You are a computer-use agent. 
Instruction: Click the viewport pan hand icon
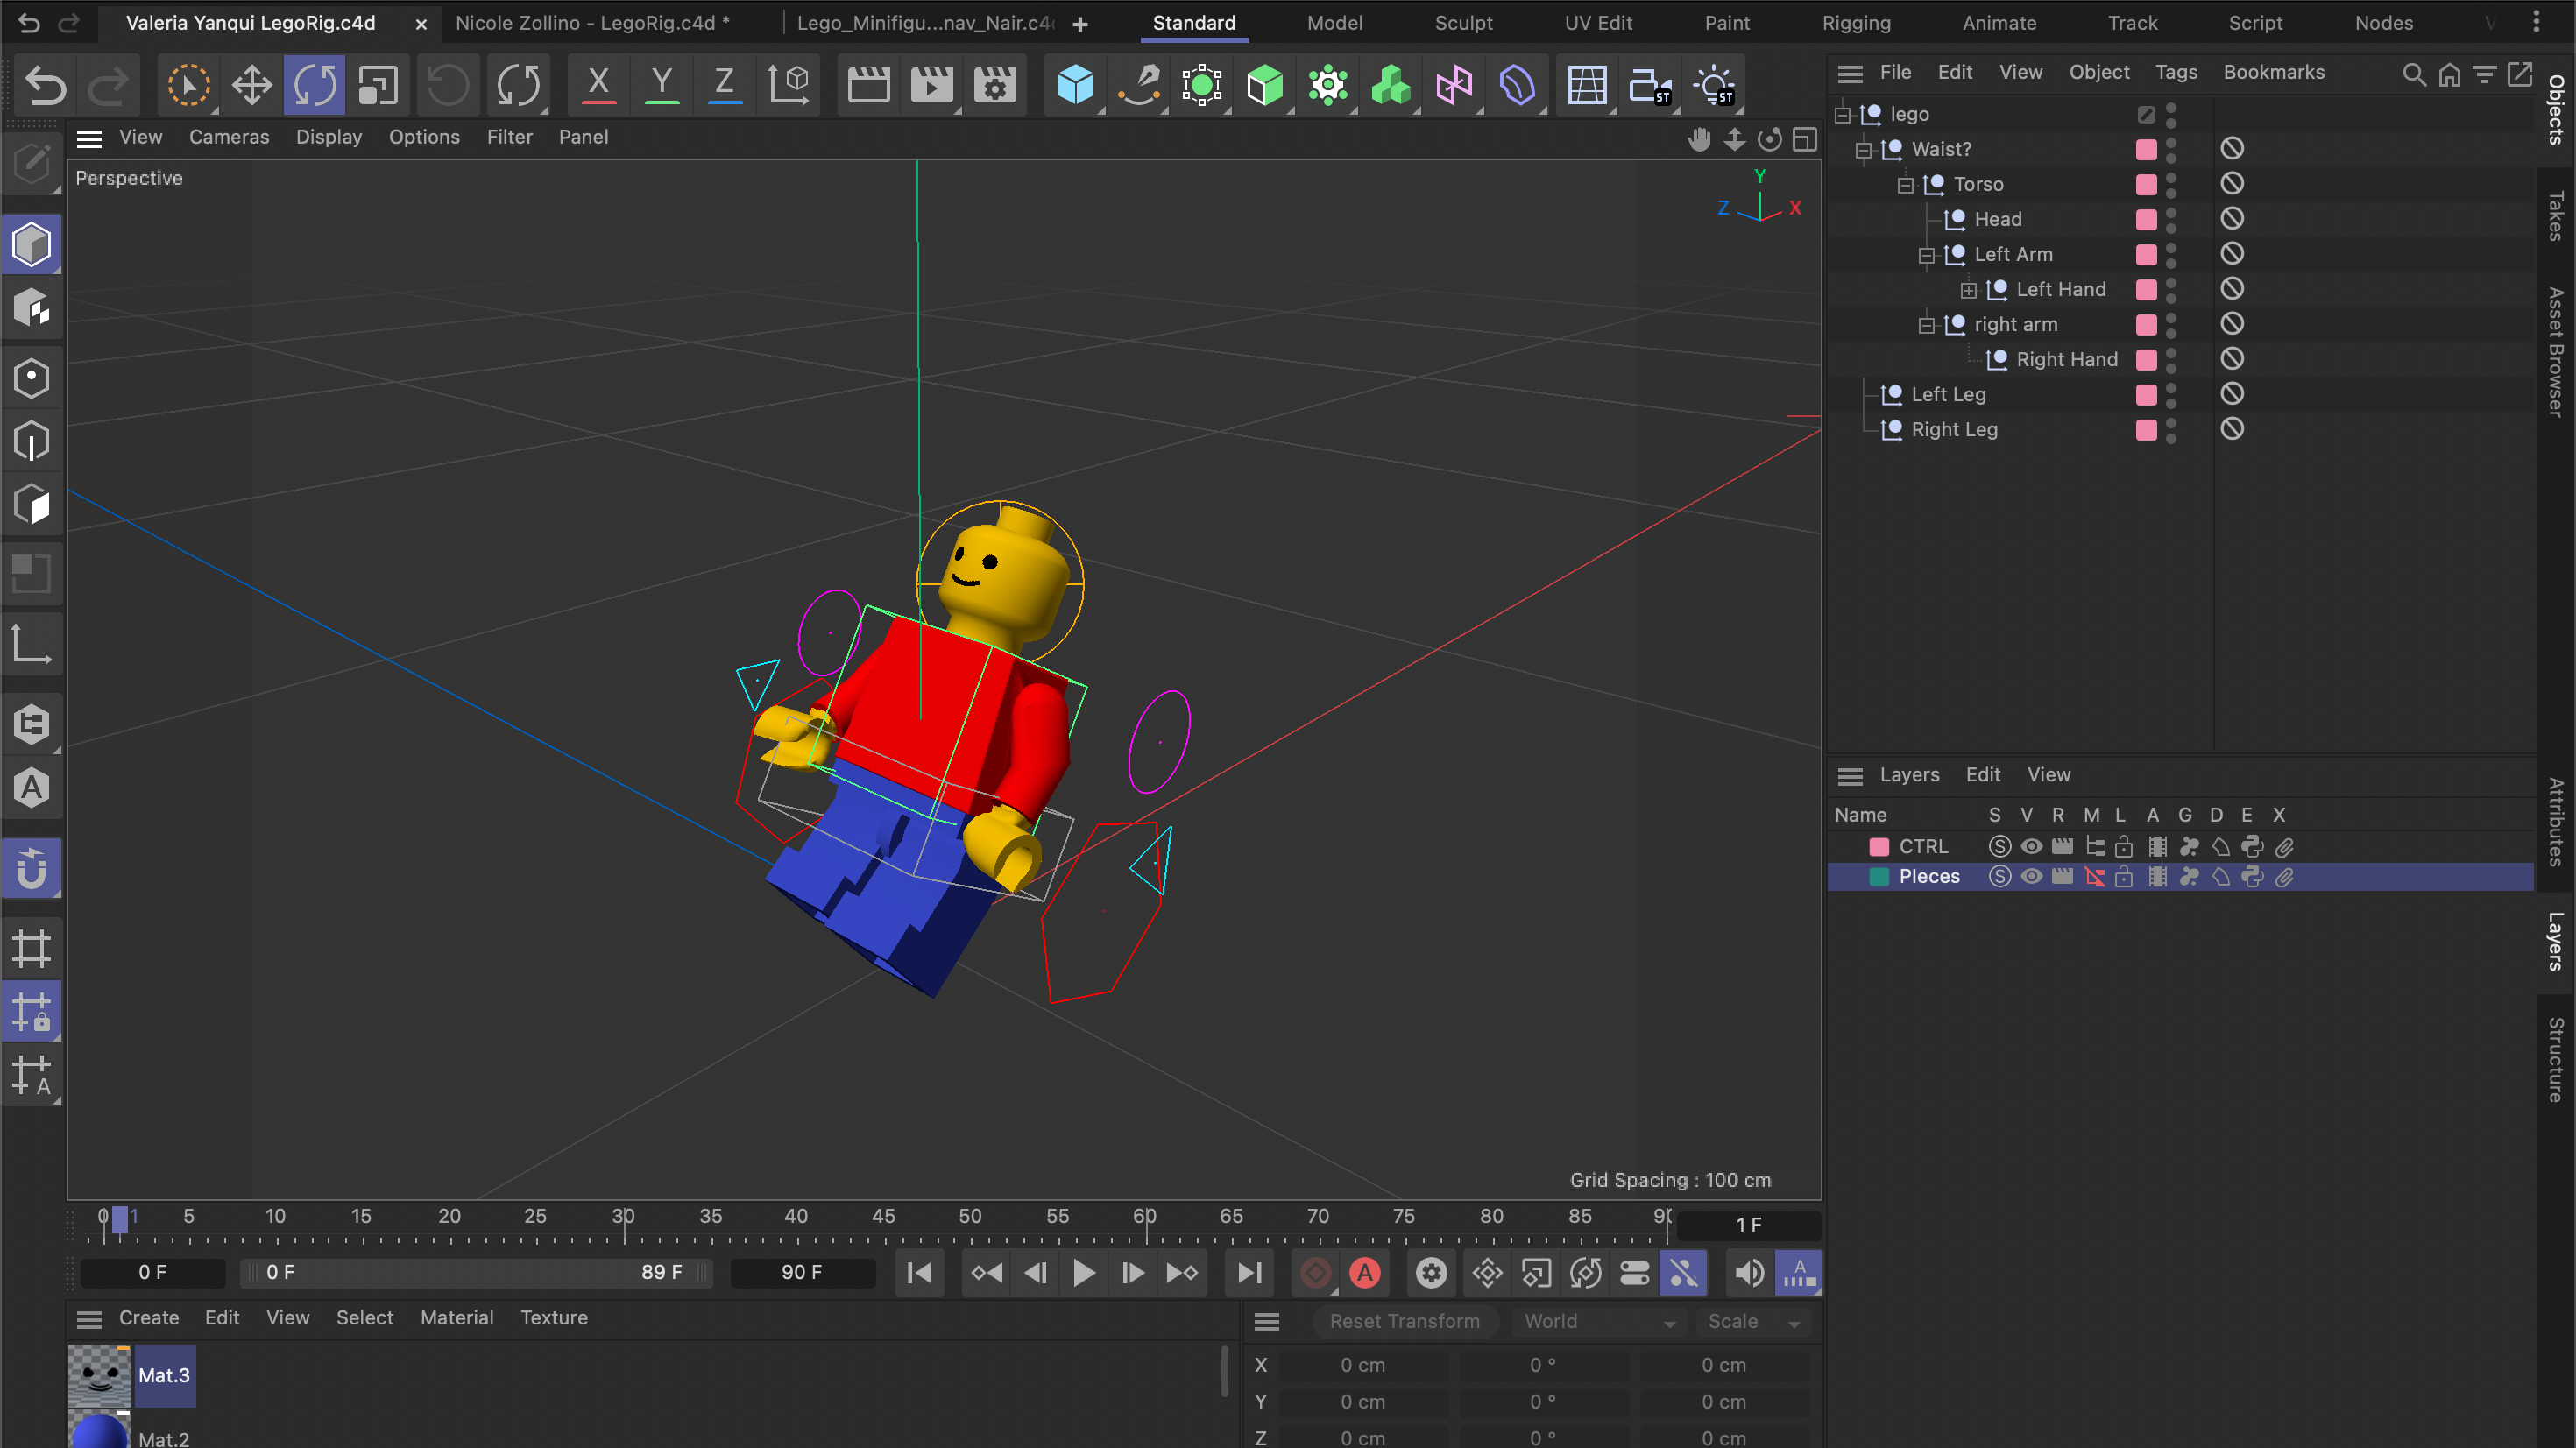1699,139
